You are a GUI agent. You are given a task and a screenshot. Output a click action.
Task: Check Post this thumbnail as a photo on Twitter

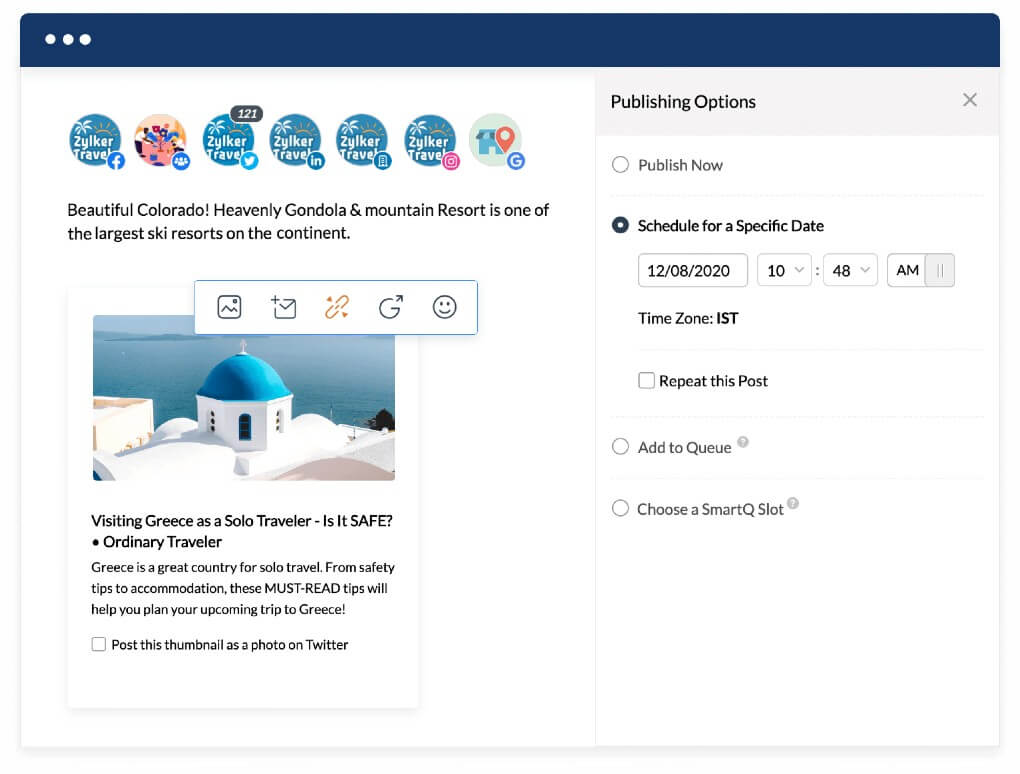(x=99, y=644)
